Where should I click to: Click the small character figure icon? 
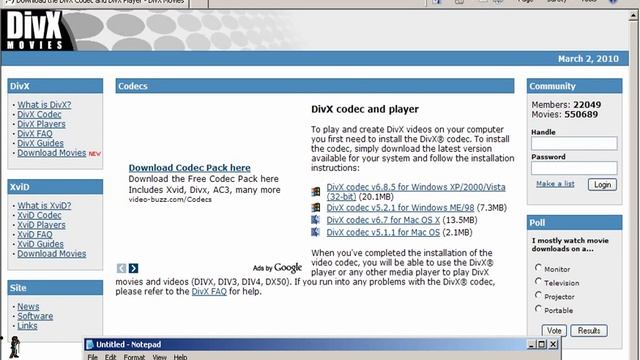pos(14,347)
